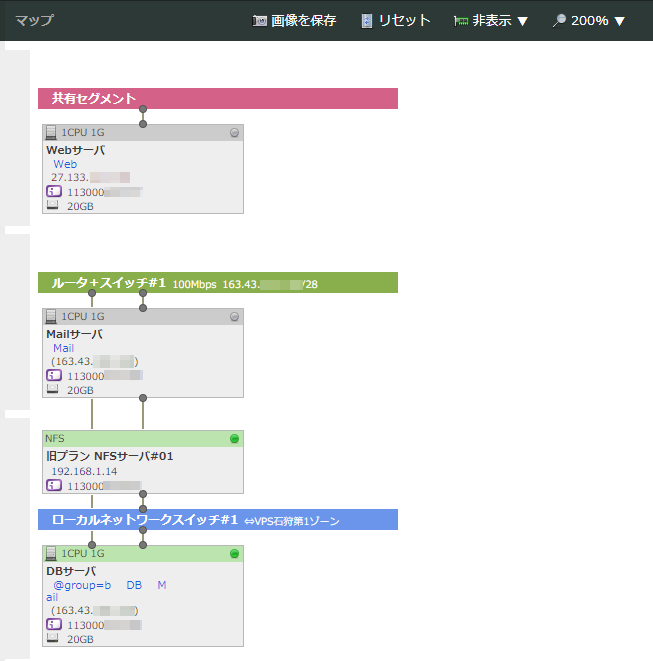653x661 pixels.
Task: Click the green status indicator on NFS appliance
Action: [234, 438]
